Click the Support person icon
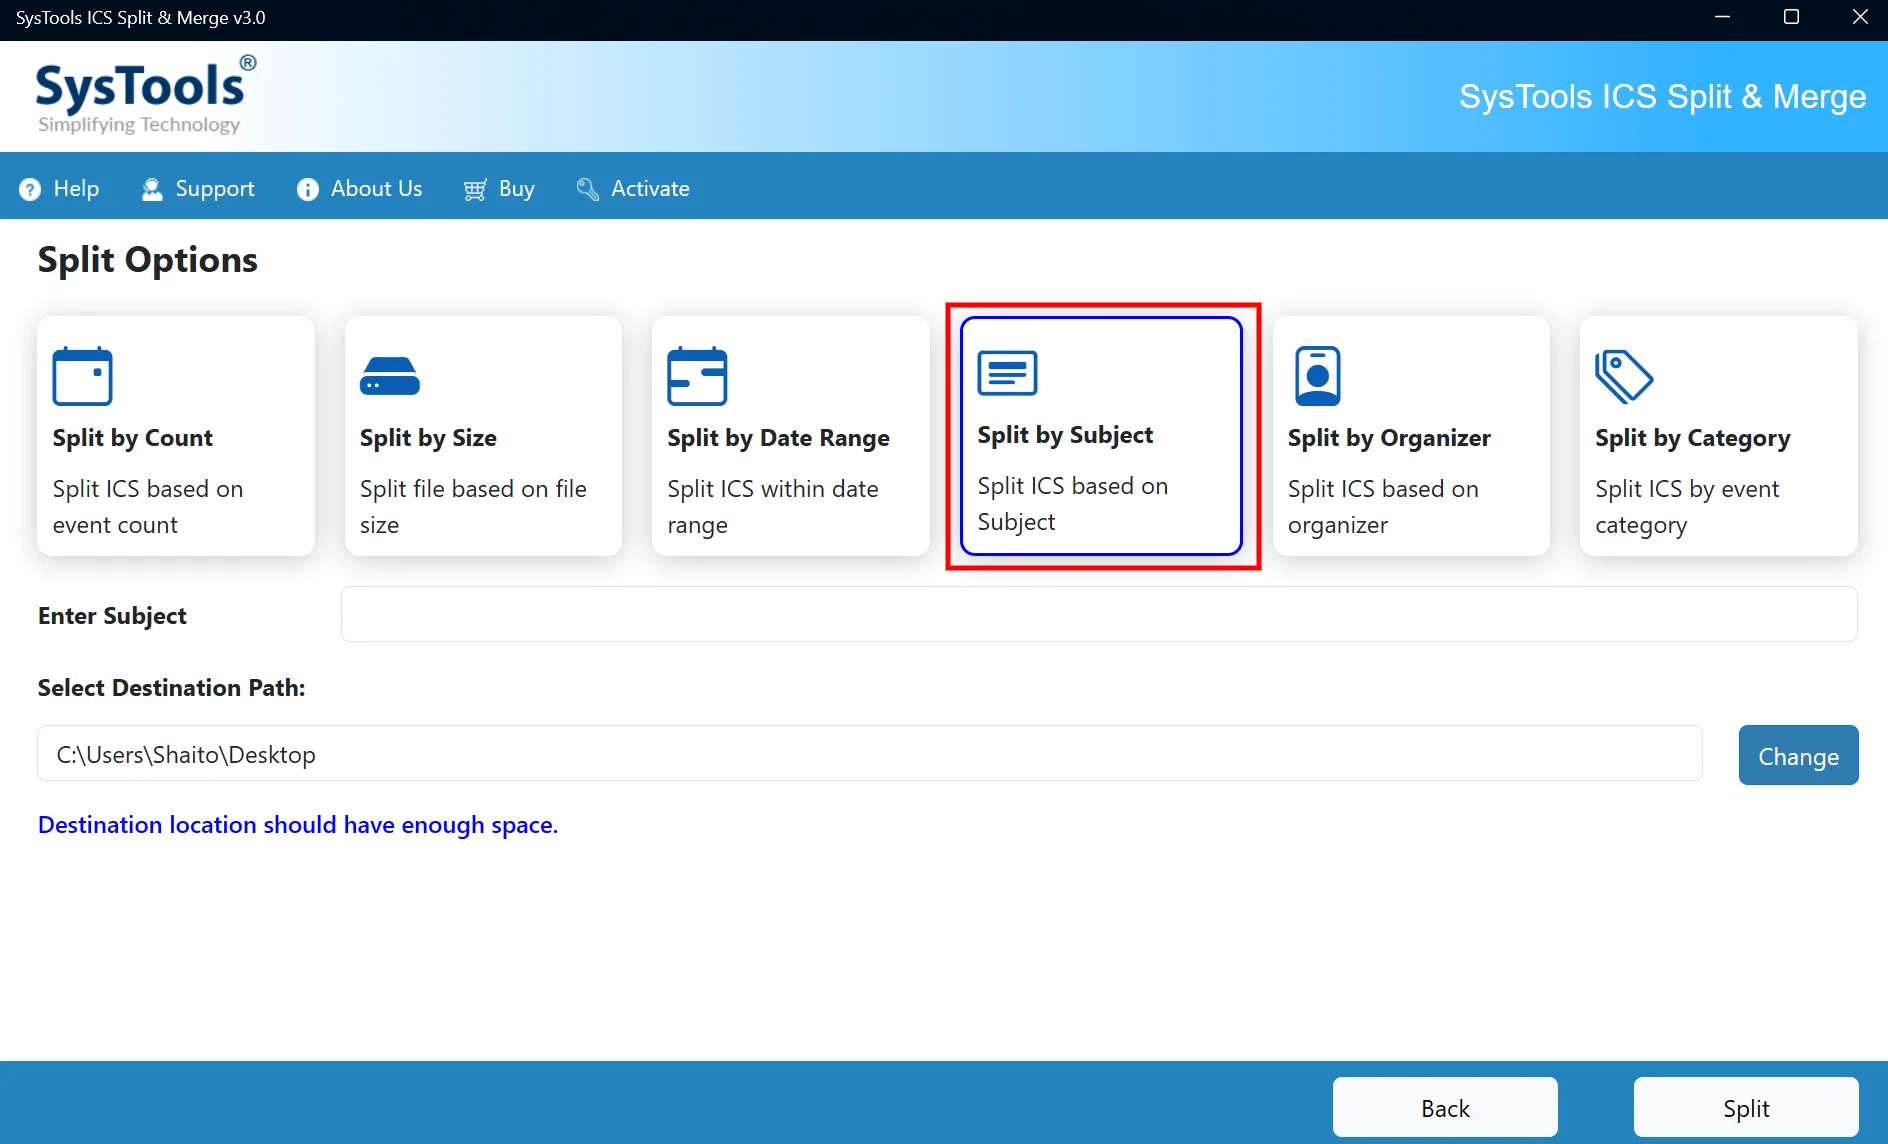Image resolution: width=1888 pixels, height=1144 pixels. pyautogui.click(x=152, y=189)
